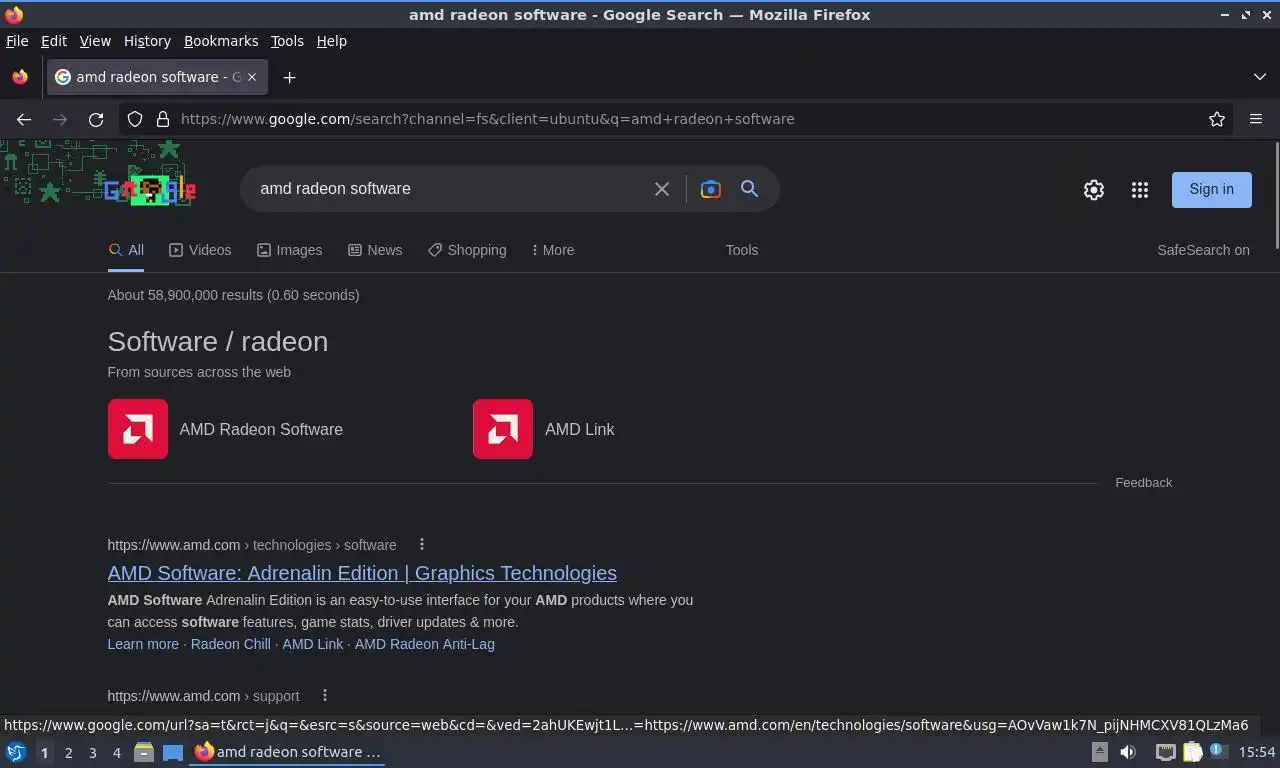This screenshot has height=768, width=1280.
Task: Open the Edit menu
Action: click(54, 41)
